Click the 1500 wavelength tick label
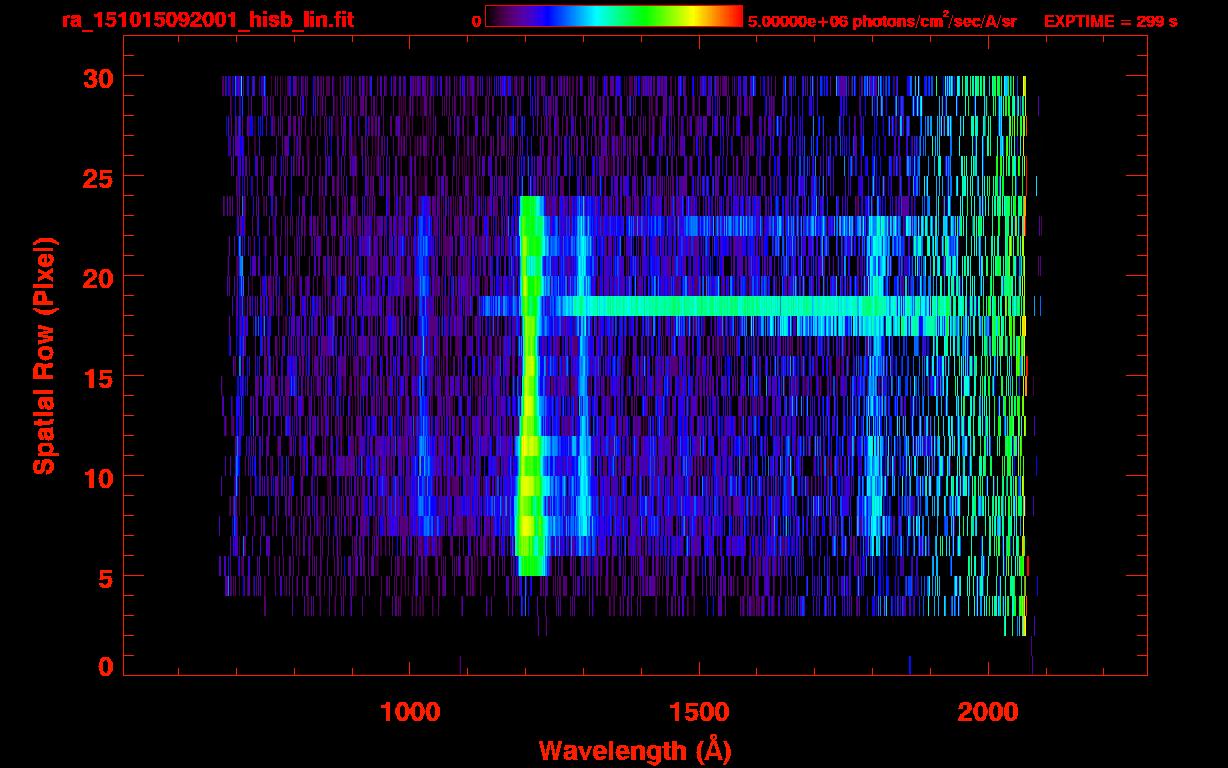This screenshot has height=768, width=1228. click(x=699, y=711)
